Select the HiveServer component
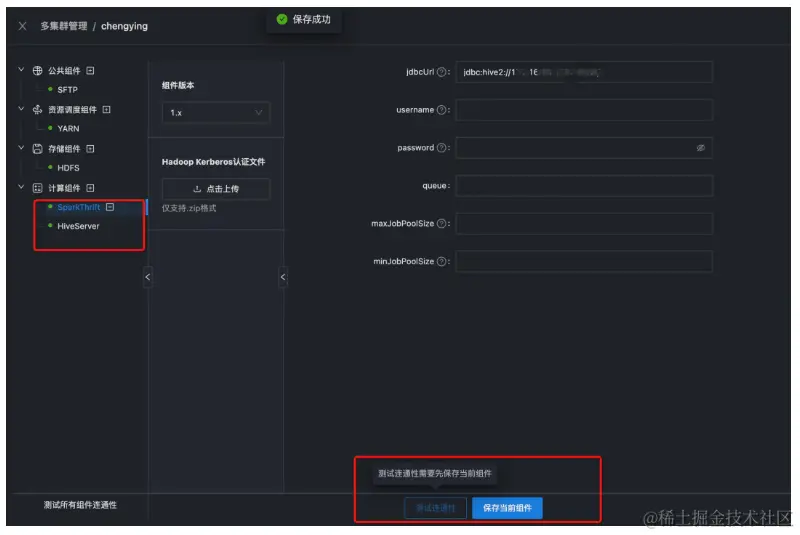Viewport: 800px width, 535px height. [78, 226]
